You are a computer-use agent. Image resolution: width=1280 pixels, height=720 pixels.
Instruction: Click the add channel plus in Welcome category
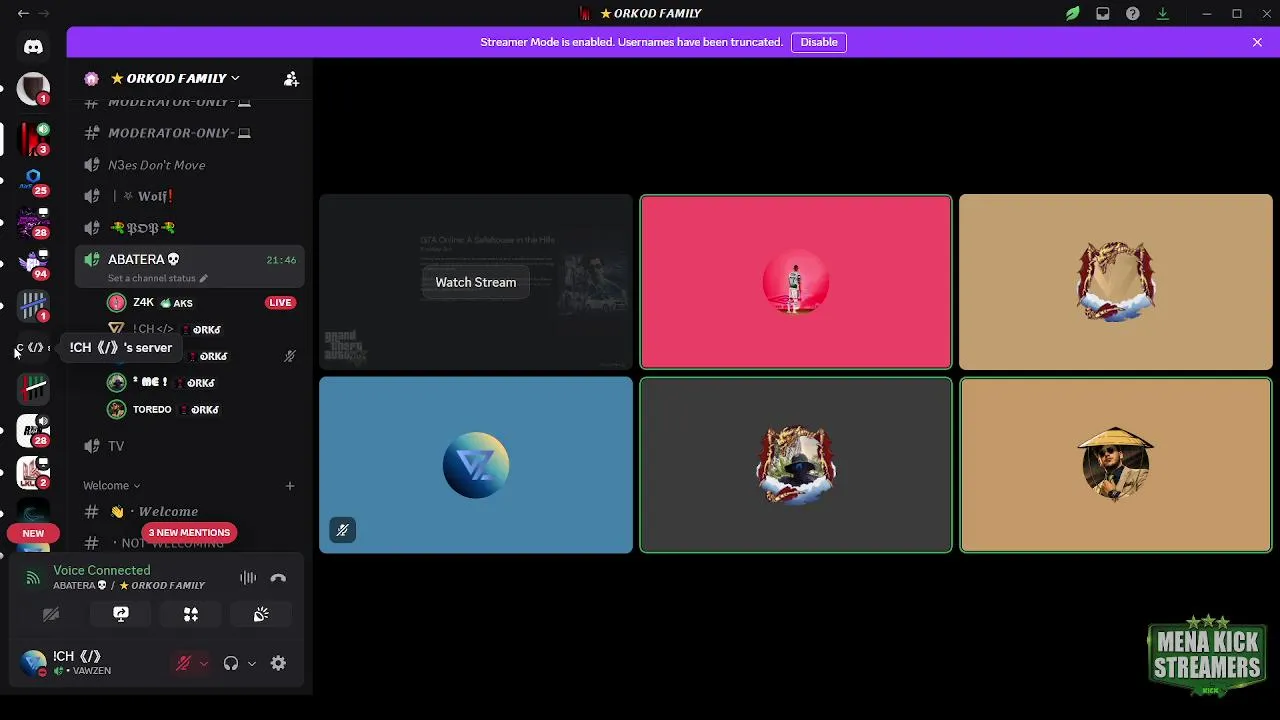[290, 486]
